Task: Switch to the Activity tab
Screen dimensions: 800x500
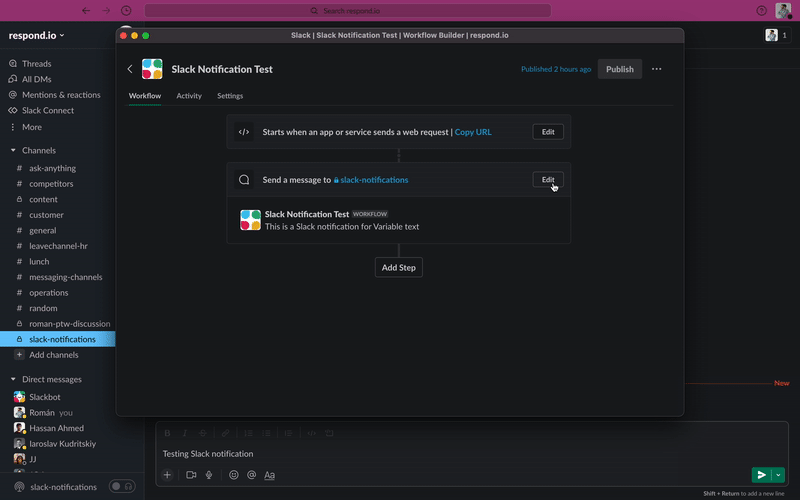Action: coord(189,96)
